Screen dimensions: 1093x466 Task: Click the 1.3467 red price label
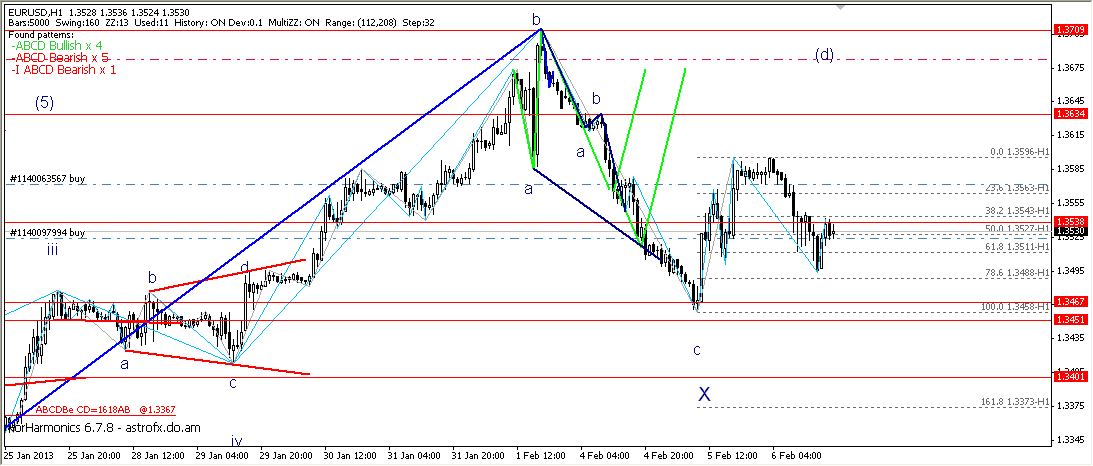[x=1070, y=301]
